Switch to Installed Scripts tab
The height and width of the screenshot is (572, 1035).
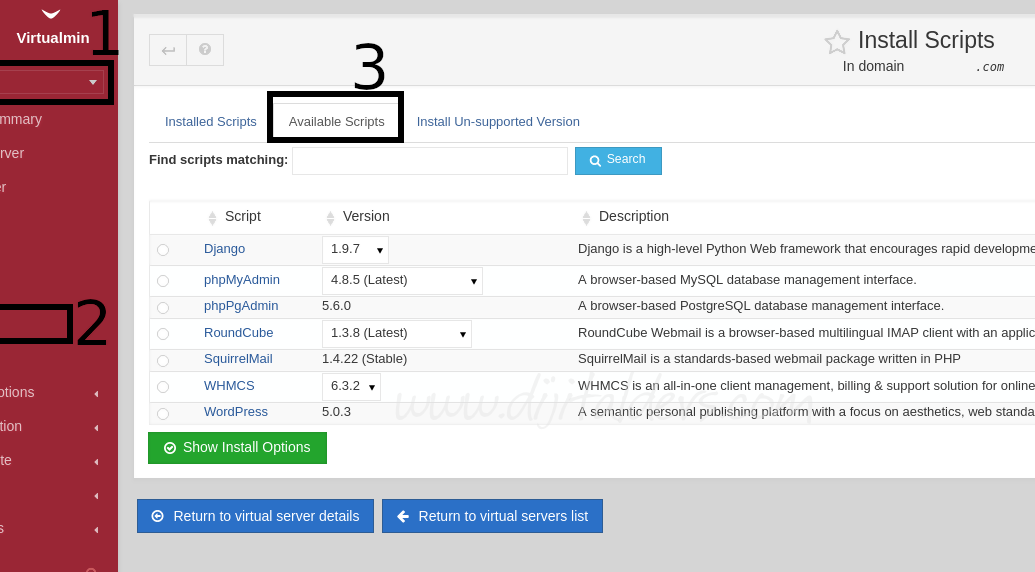click(x=211, y=122)
